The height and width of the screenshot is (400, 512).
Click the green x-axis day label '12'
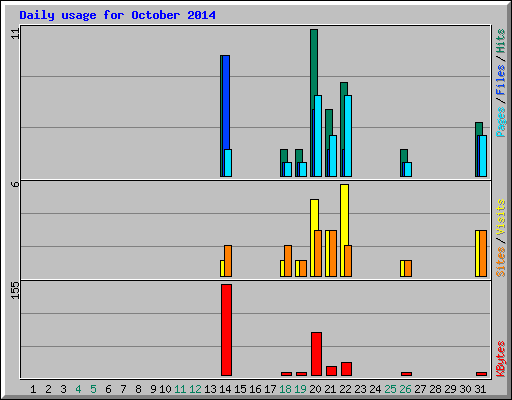pos(195,389)
